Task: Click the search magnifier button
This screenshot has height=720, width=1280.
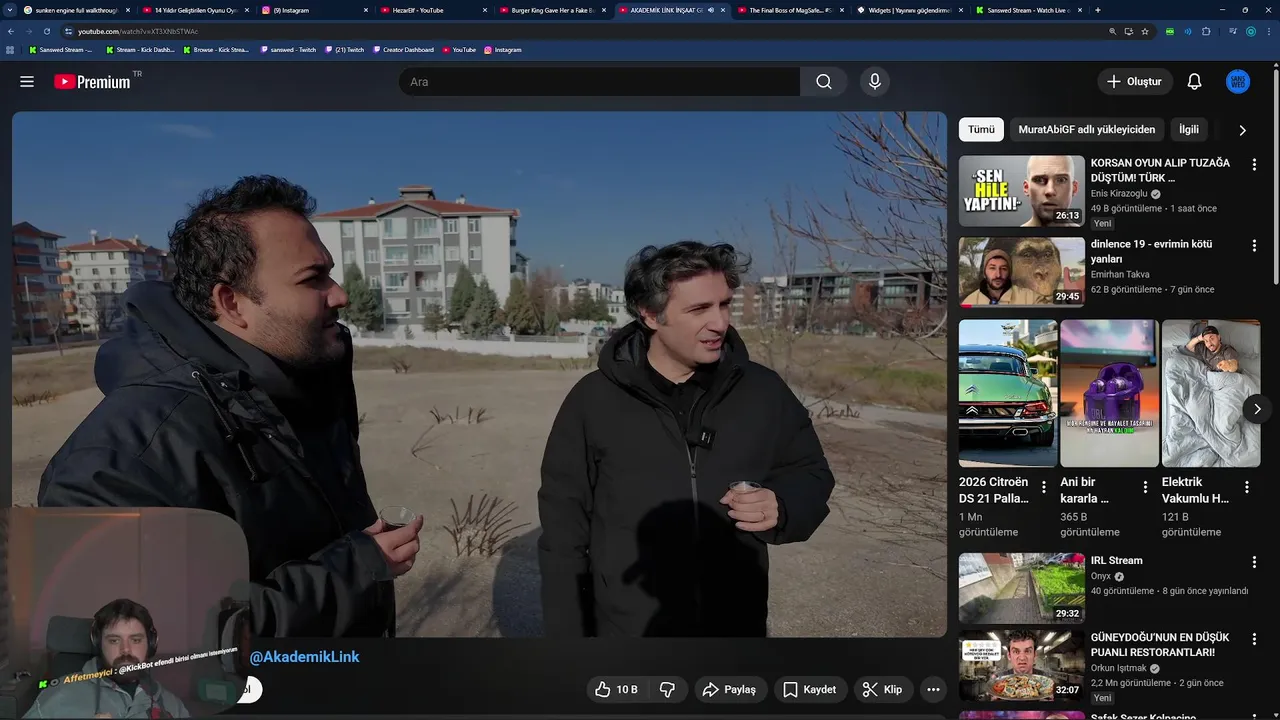Action: click(823, 82)
